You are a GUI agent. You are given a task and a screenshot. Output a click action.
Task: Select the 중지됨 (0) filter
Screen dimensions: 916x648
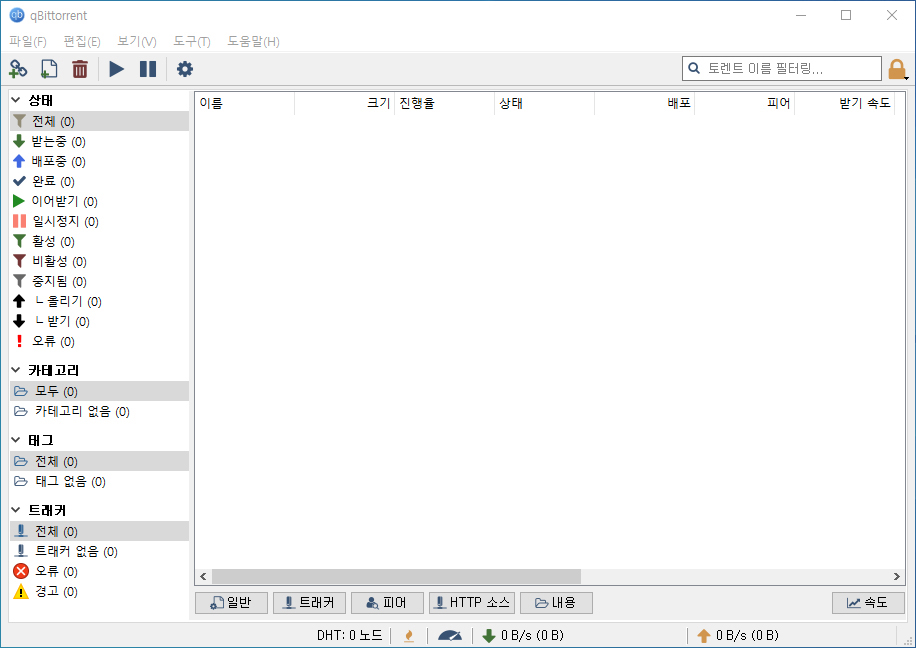(99, 281)
